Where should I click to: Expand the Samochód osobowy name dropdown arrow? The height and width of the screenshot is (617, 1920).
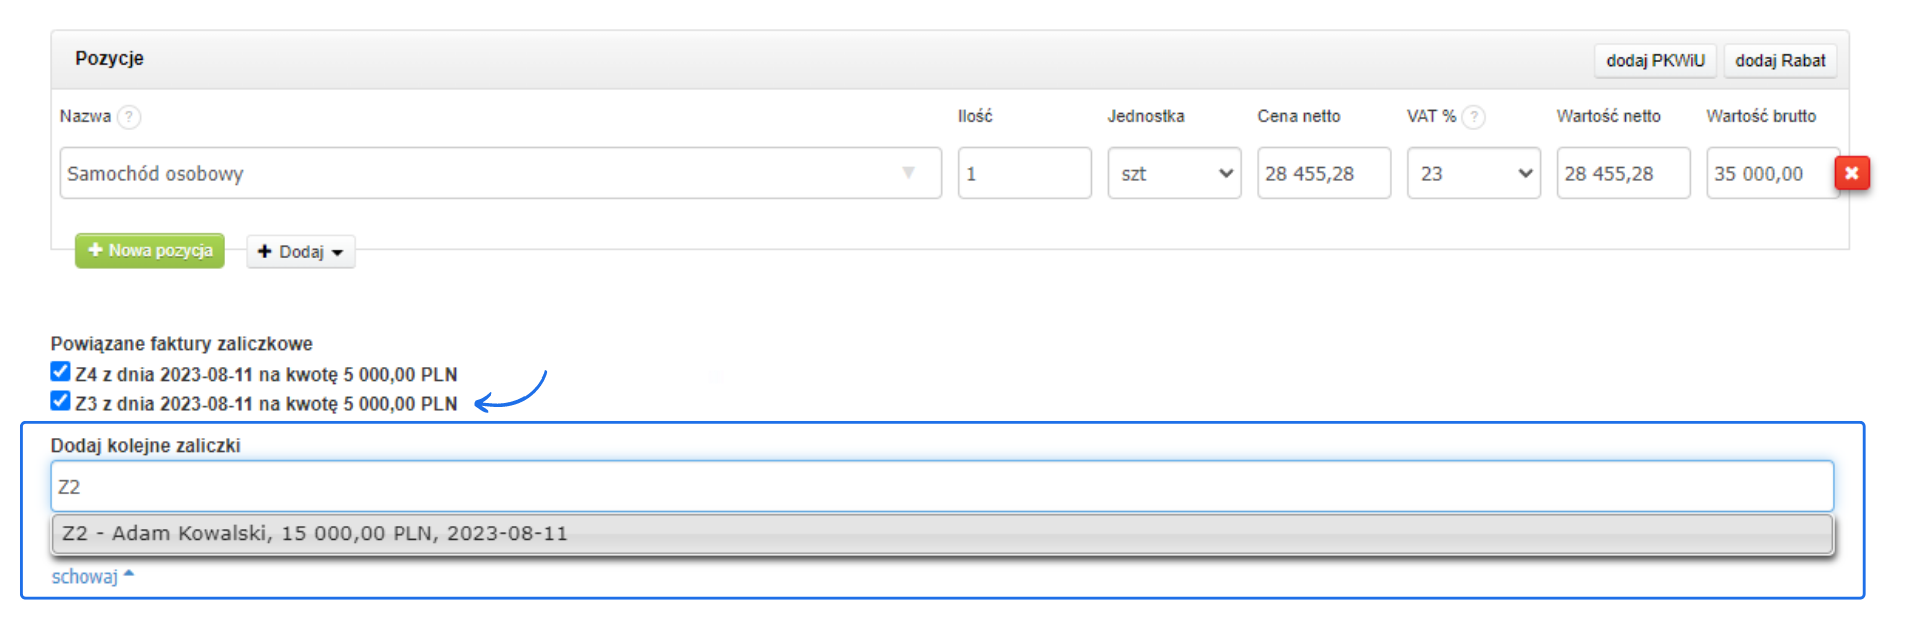click(x=908, y=173)
